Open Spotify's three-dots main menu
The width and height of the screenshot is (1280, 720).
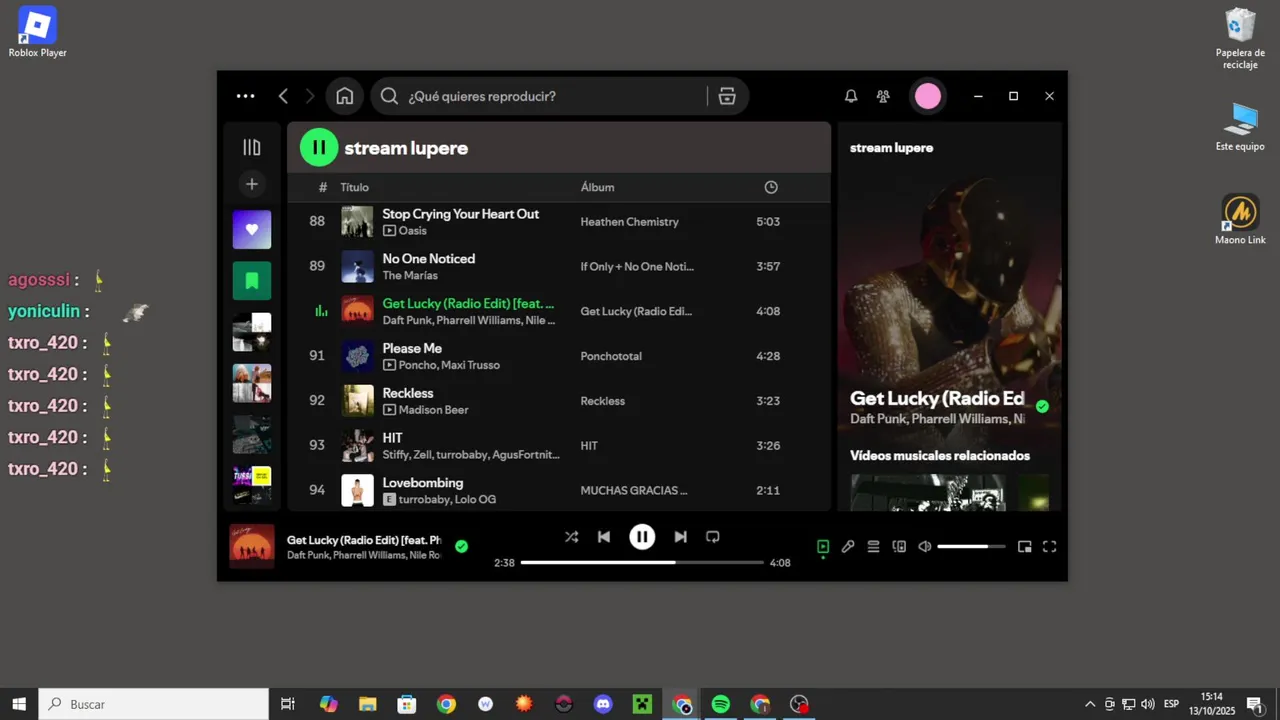[245, 96]
